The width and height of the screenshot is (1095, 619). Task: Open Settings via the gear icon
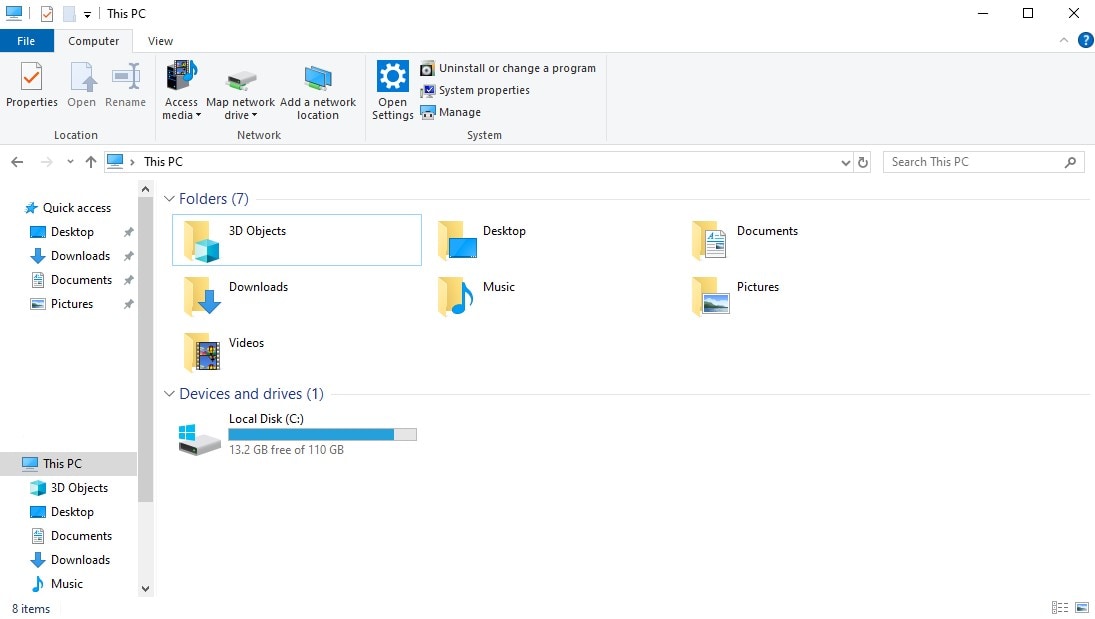point(392,75)
